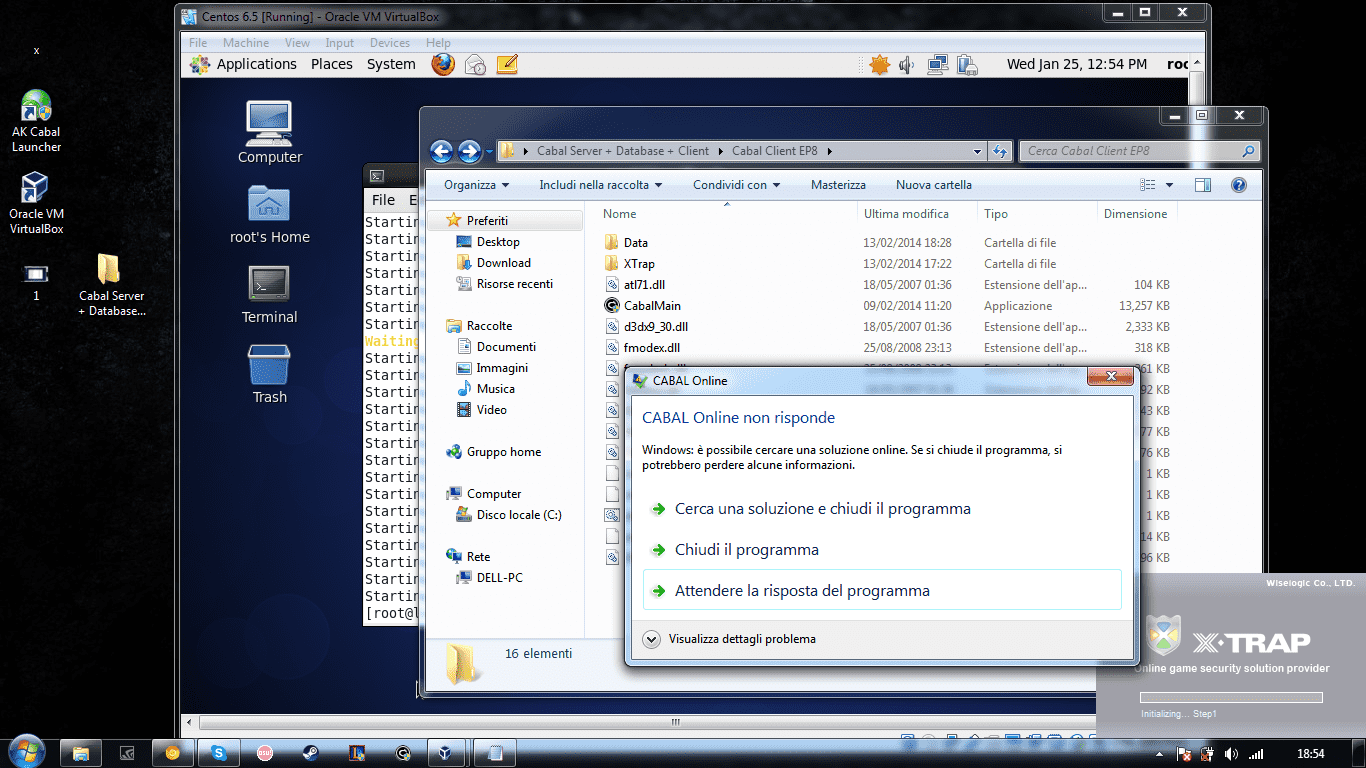
Task: Open the Includi nella raccolta dropdown
Action: (601, 185)
